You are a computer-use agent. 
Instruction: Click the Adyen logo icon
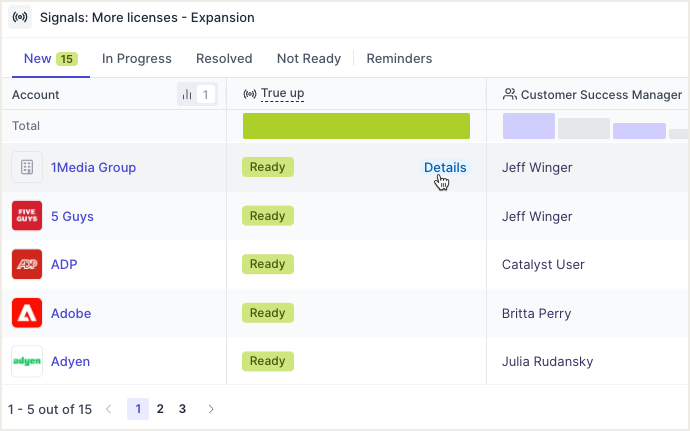pos(27,361)
